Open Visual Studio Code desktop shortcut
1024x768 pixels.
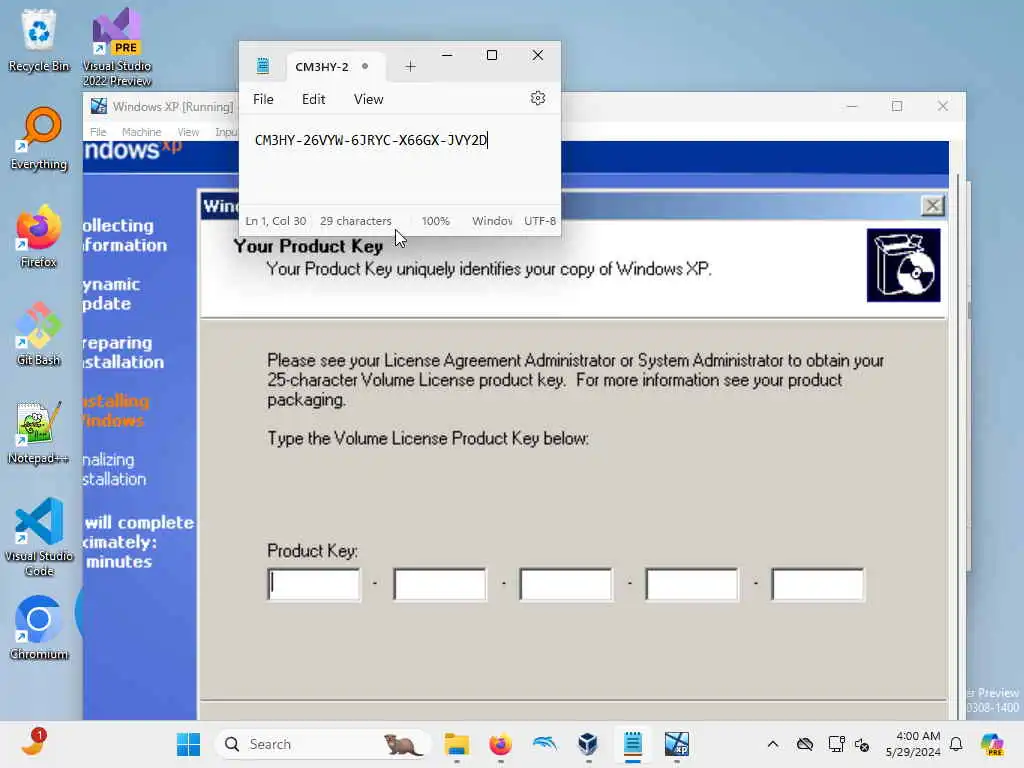coord(39,537)
